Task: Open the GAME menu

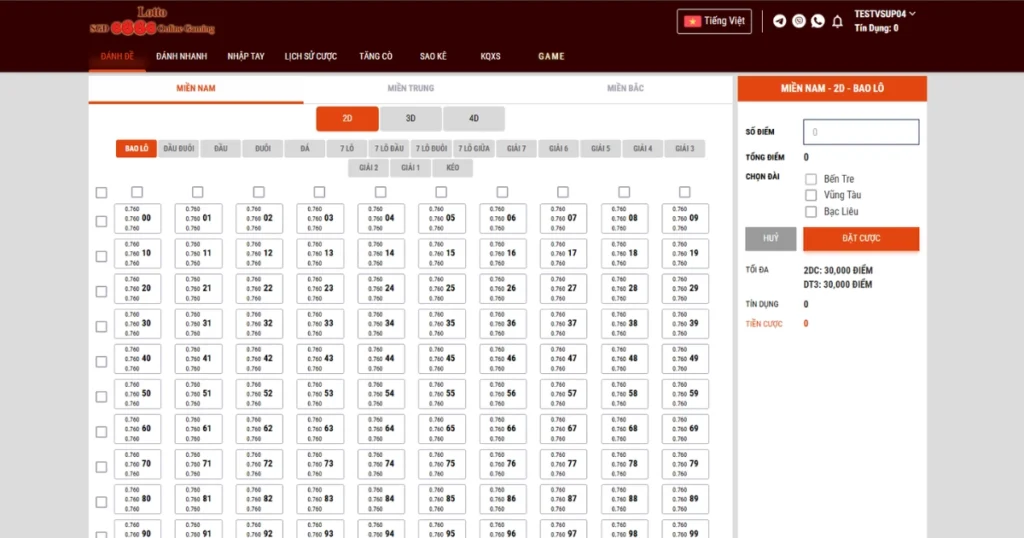Action: click(x=551, y=56)
